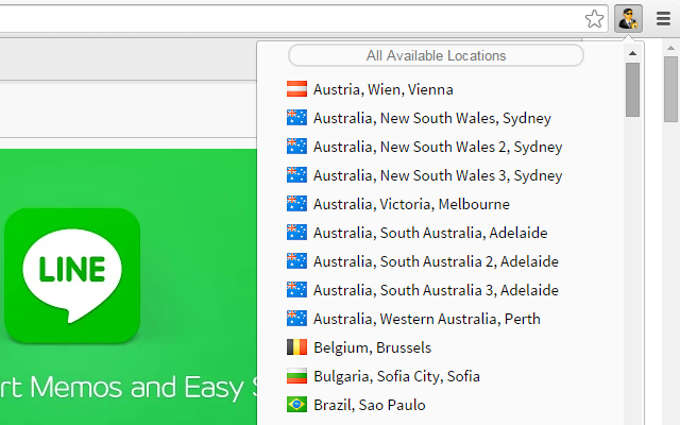Pick Australia, Victoria, Melbourne location
The height and width of the screenshot is (425, 680).
(398, 204)
